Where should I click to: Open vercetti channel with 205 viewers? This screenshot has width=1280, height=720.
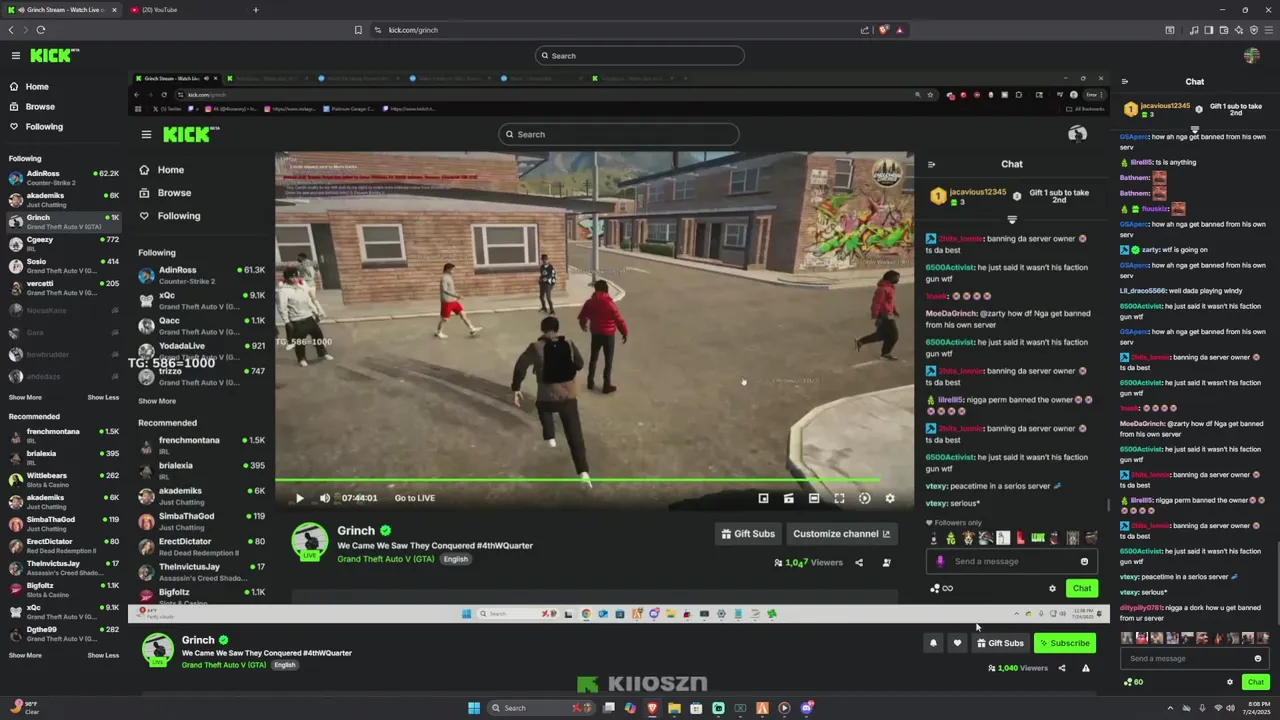[x=63, y=288]
